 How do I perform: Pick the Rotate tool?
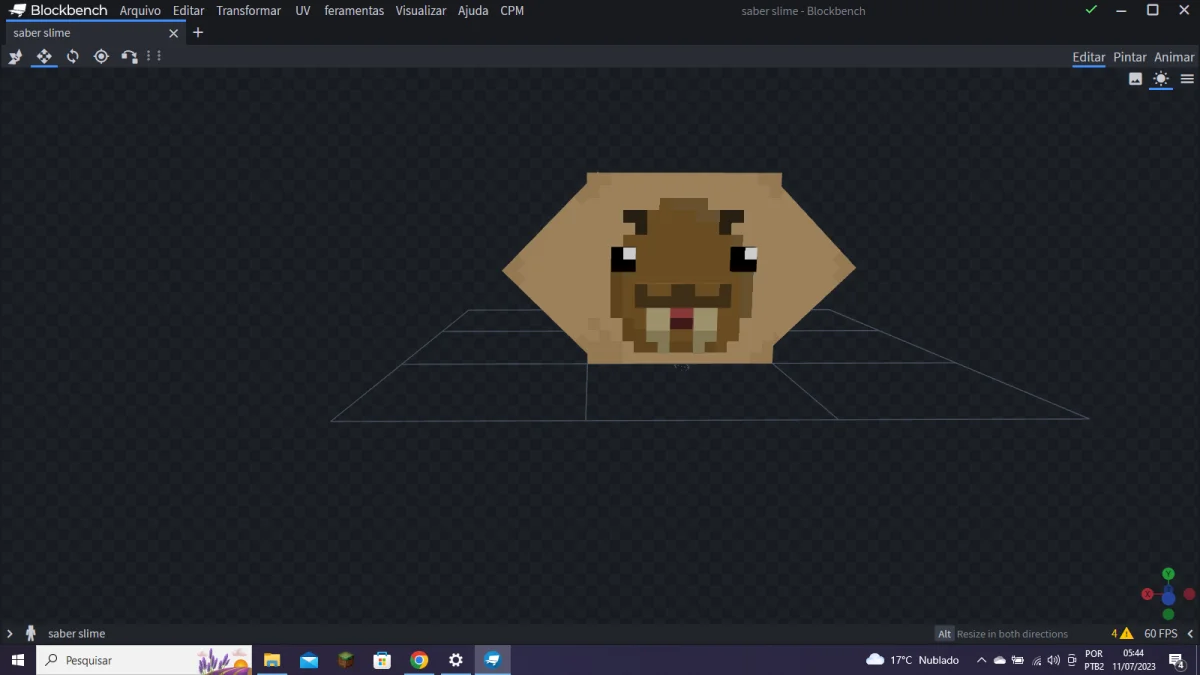point(73,57)
